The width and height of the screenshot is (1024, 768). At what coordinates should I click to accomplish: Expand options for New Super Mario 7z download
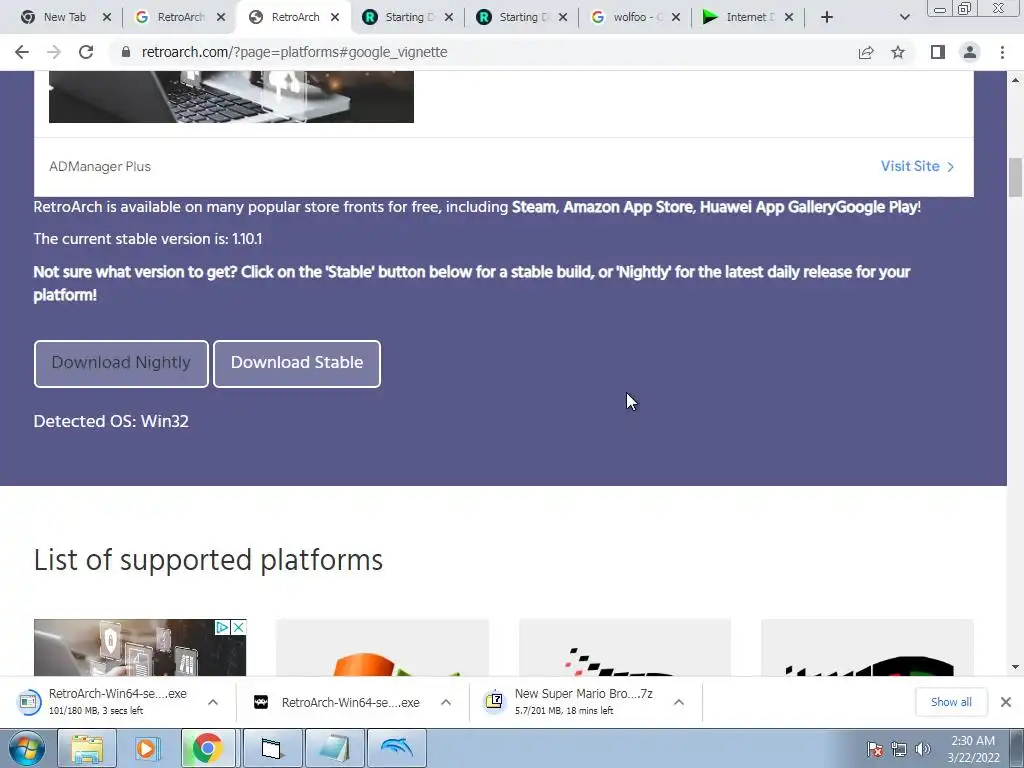coord(679,702)
